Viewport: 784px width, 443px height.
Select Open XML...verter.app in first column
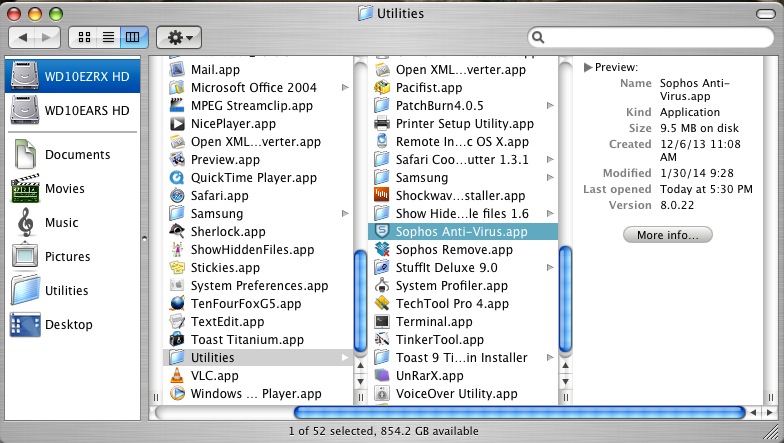[x=258, y=142]
